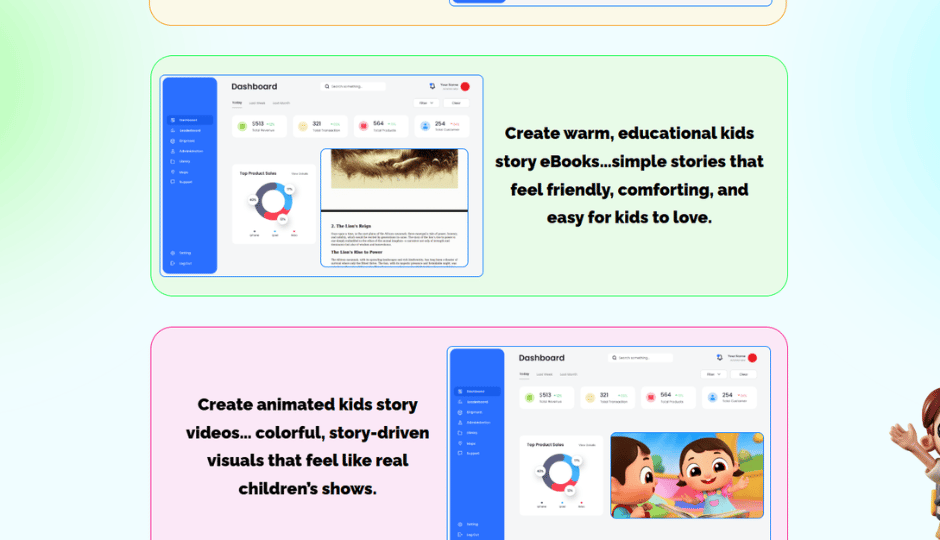940x540 pixels.
Task: Click green Total Revenue icon in green card
Action: (242, 126)
